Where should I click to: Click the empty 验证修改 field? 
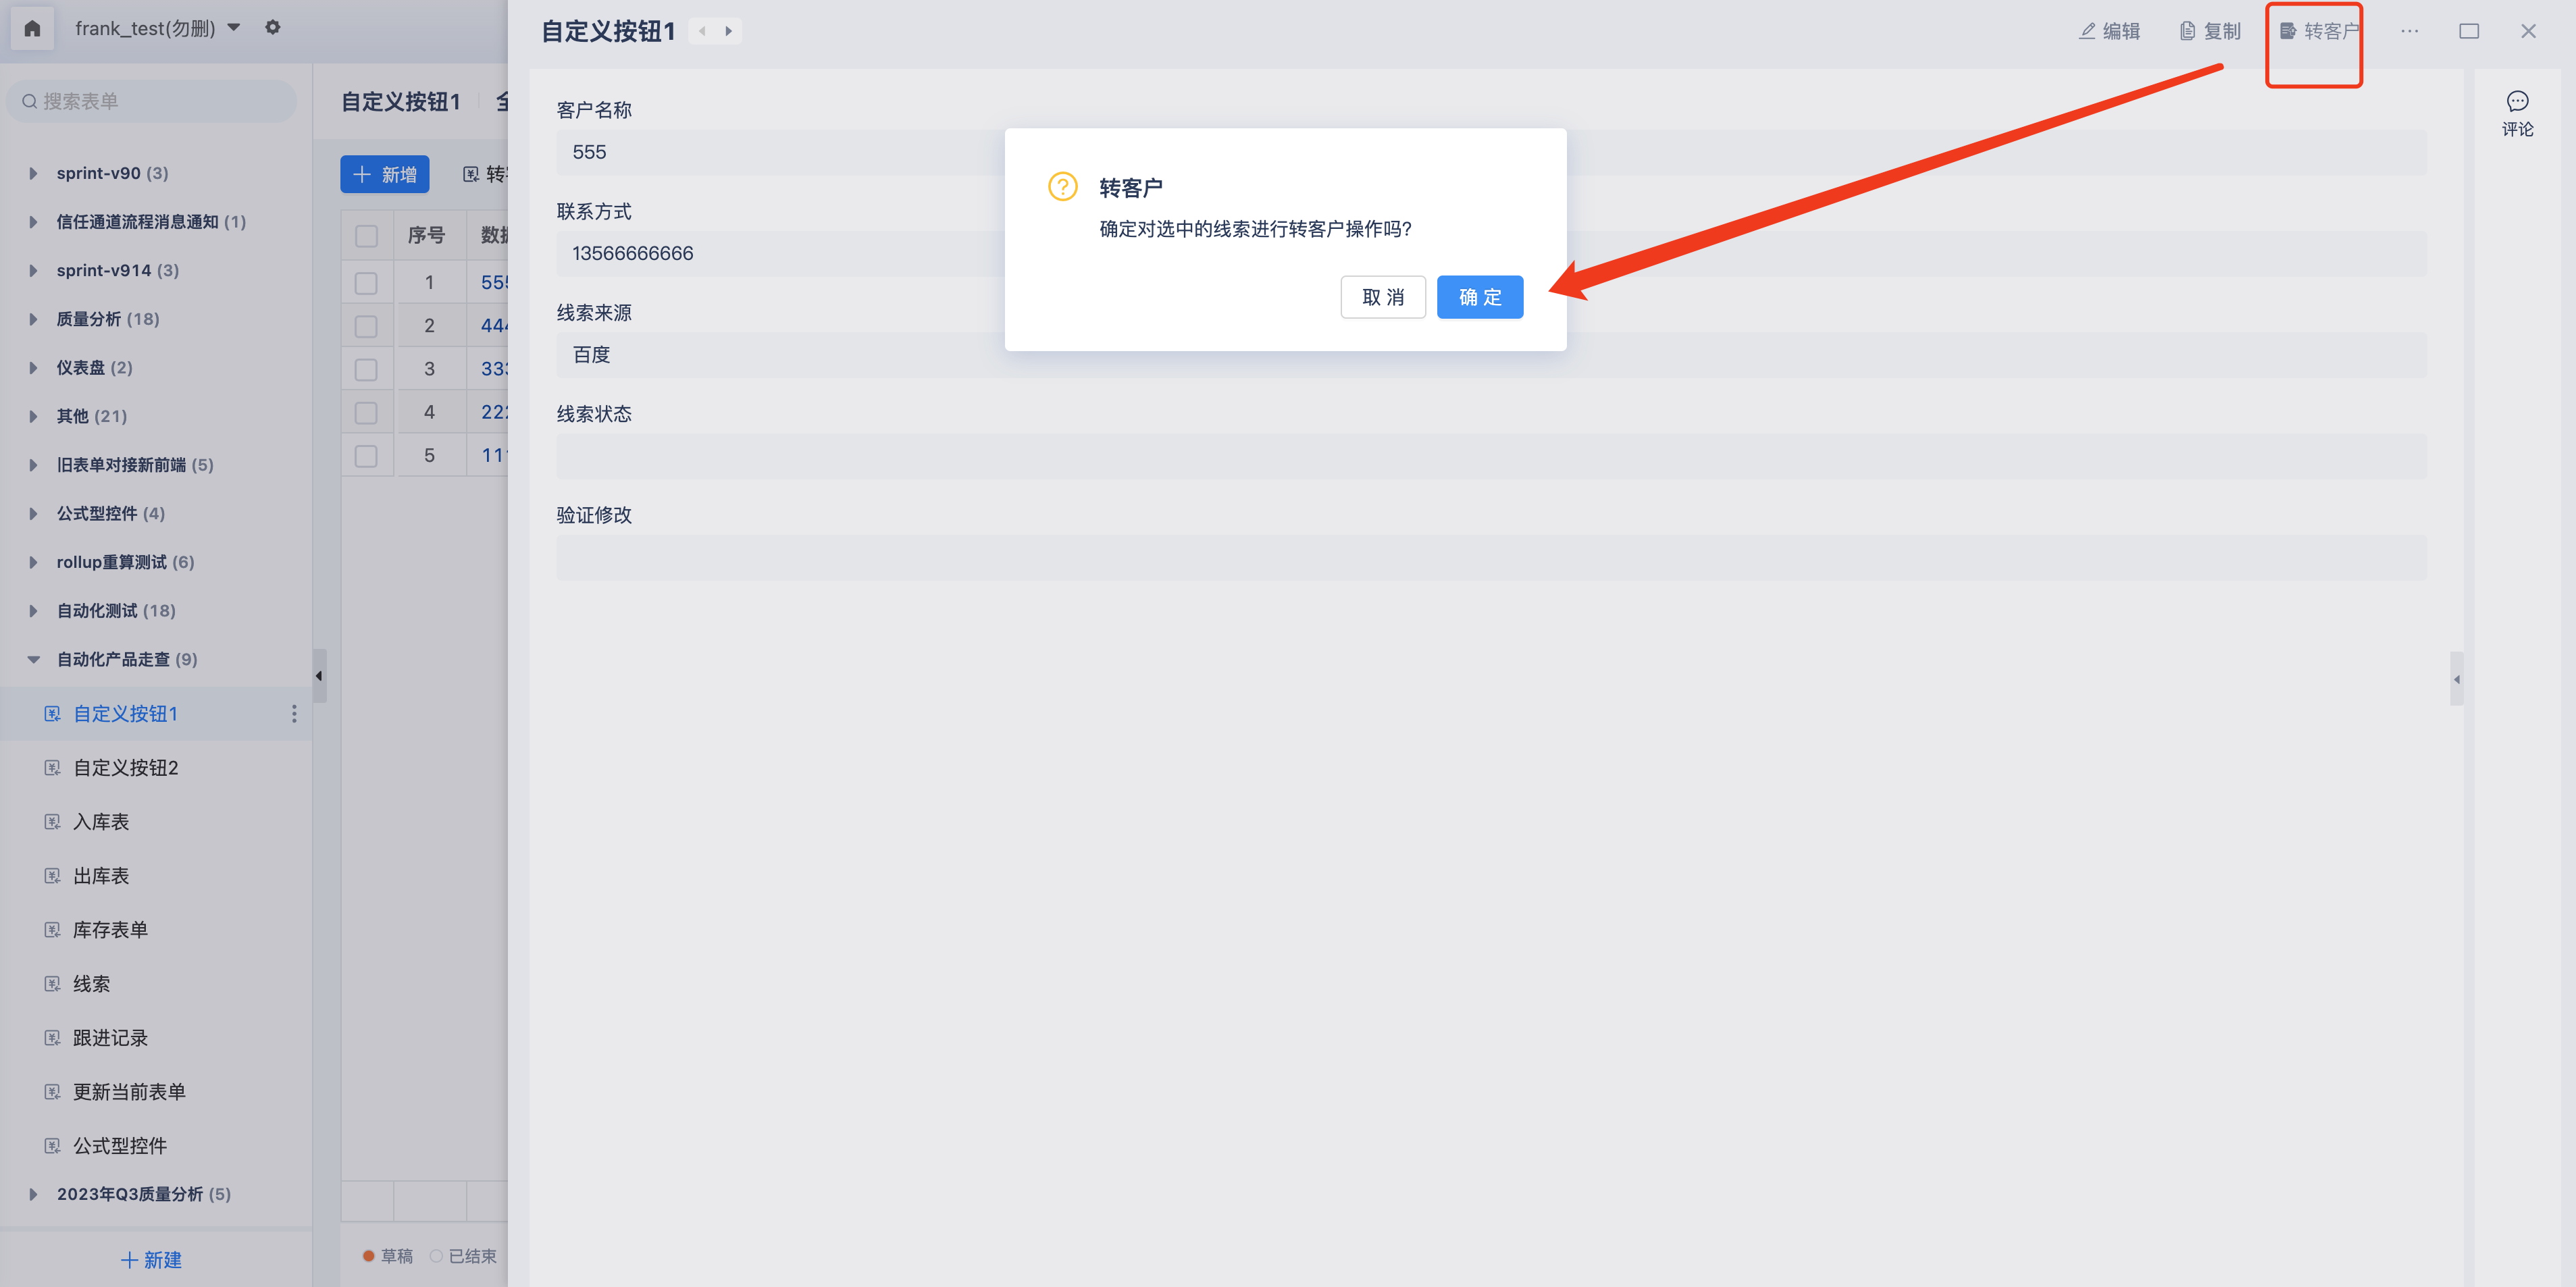1491,557
